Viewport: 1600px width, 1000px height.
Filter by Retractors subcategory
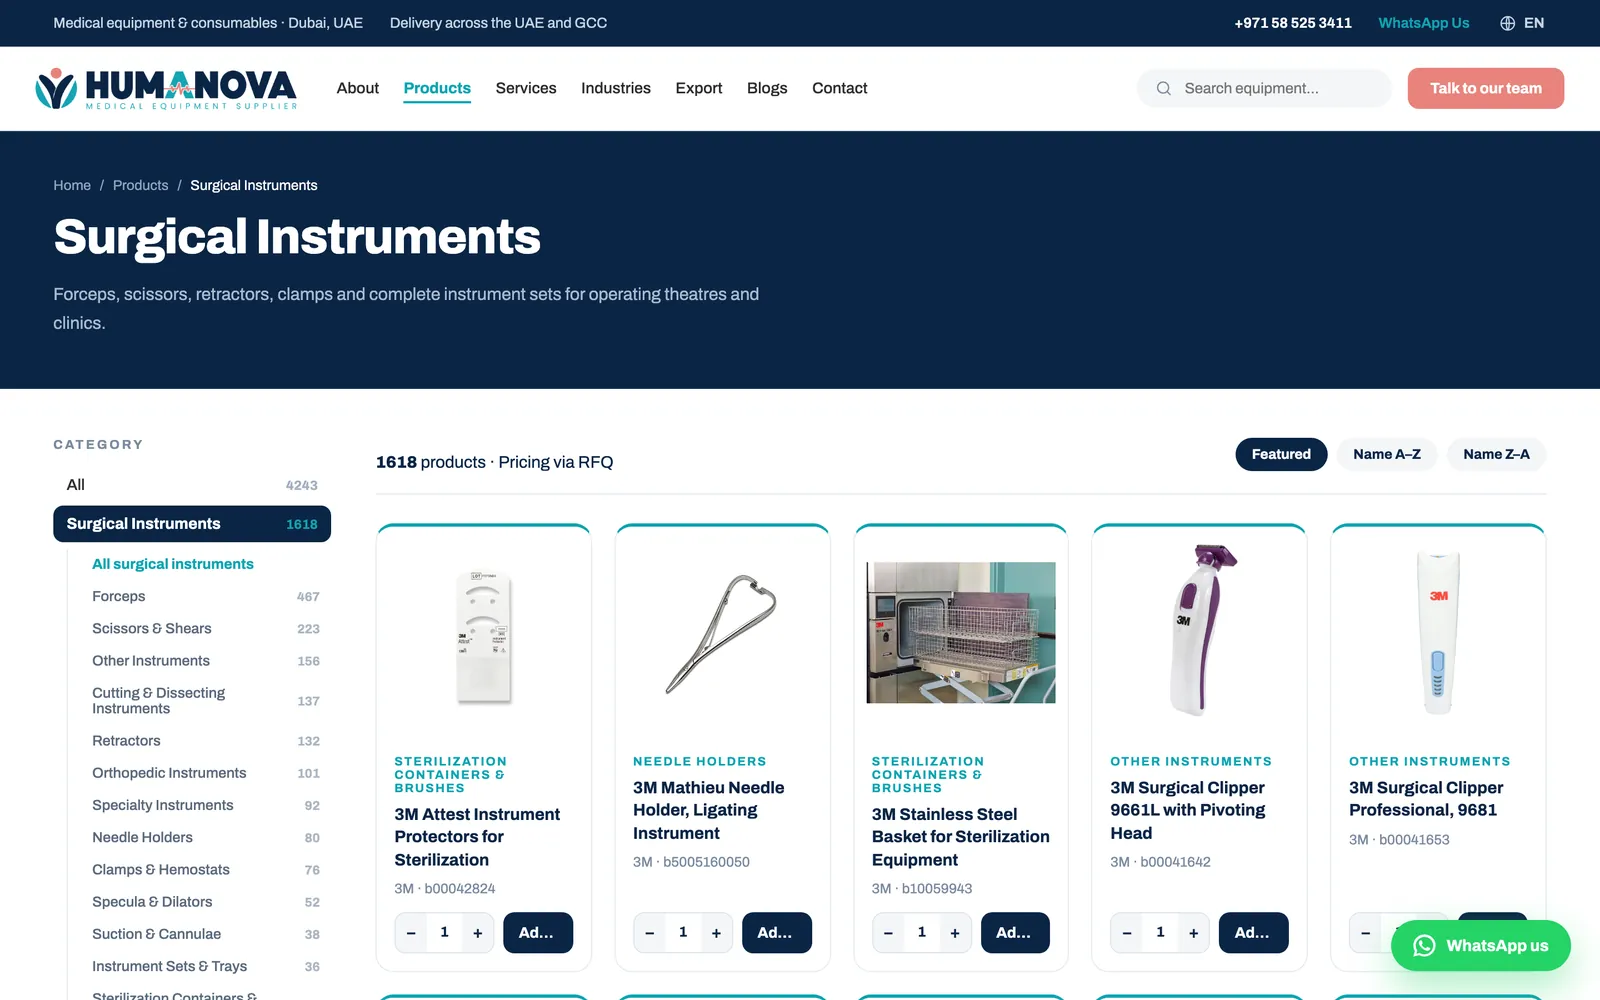pos(206,741)
